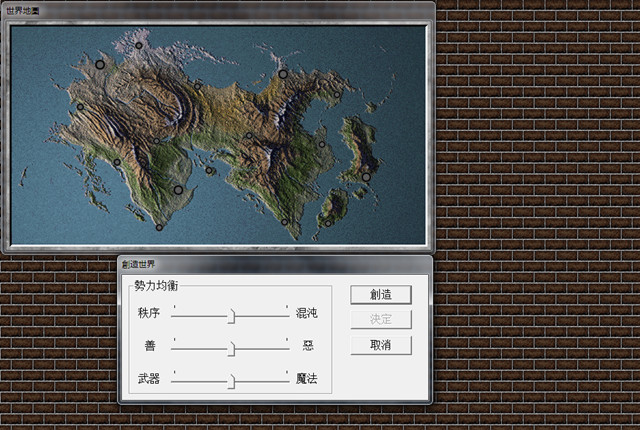
Task: Select the small marker in the central mainland
Action: tap(249, 135)
